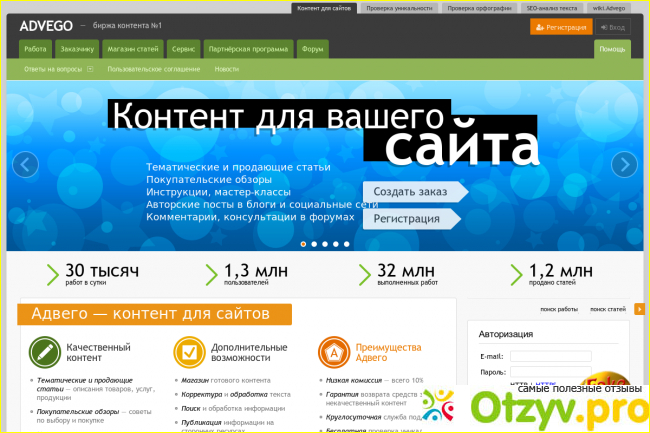
Task: Go to next slide with right arrow
Action: coord(624,164)
